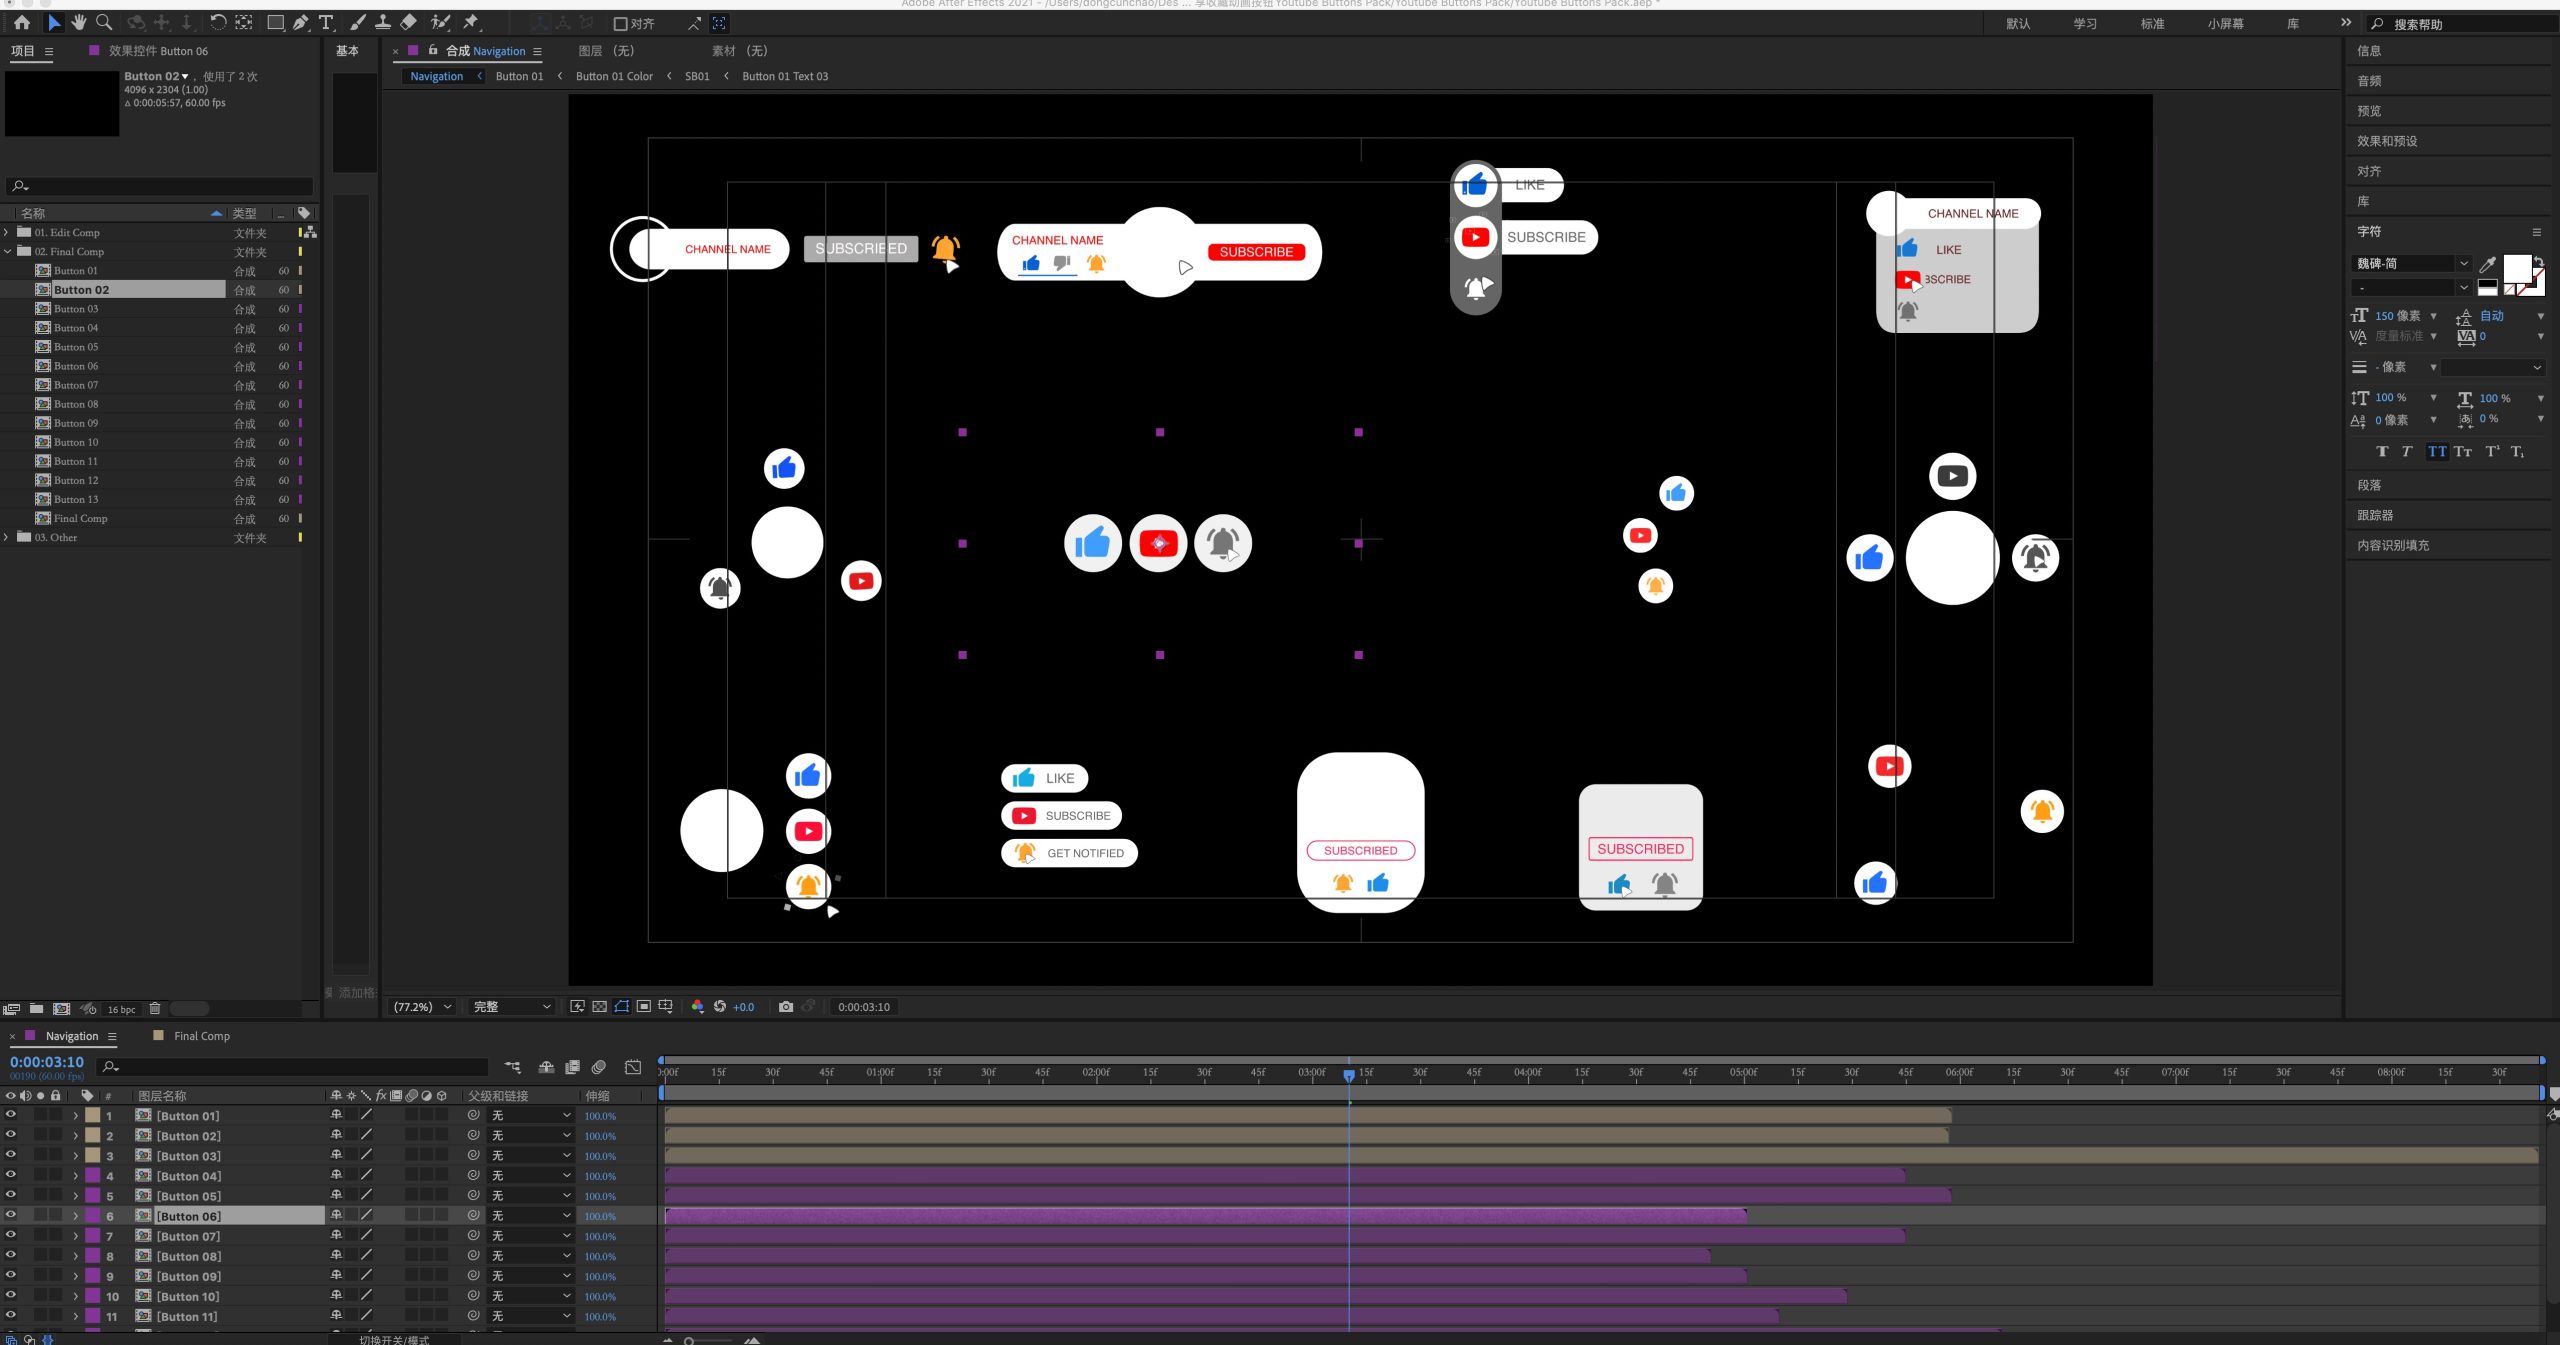Image resolution: width=2560 pixels, height=1345 pixels.
Task: Click the Home icon in the toolbar
Action: pos(22,22)
